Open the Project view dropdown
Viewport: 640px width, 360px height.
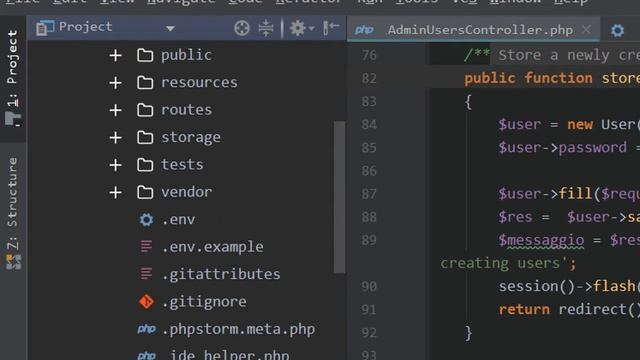coord(170,29)
